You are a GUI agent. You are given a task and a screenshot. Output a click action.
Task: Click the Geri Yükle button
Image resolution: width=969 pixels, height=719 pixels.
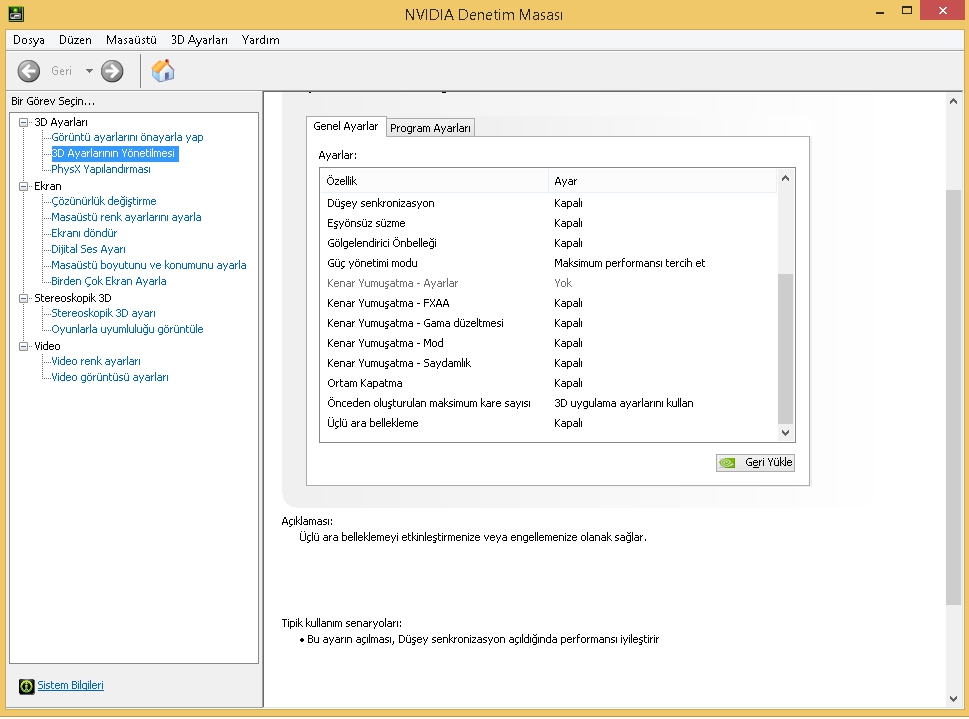click(755, 462)
